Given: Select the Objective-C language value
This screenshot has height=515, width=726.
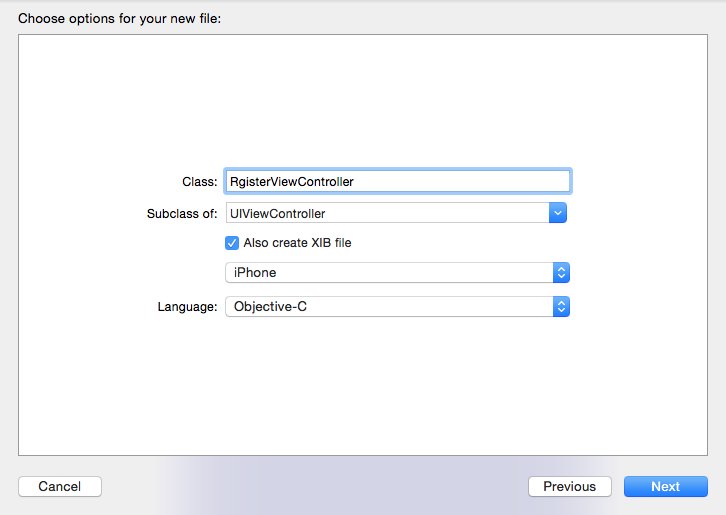Looking at the screenshot, I should click(270, 307).
